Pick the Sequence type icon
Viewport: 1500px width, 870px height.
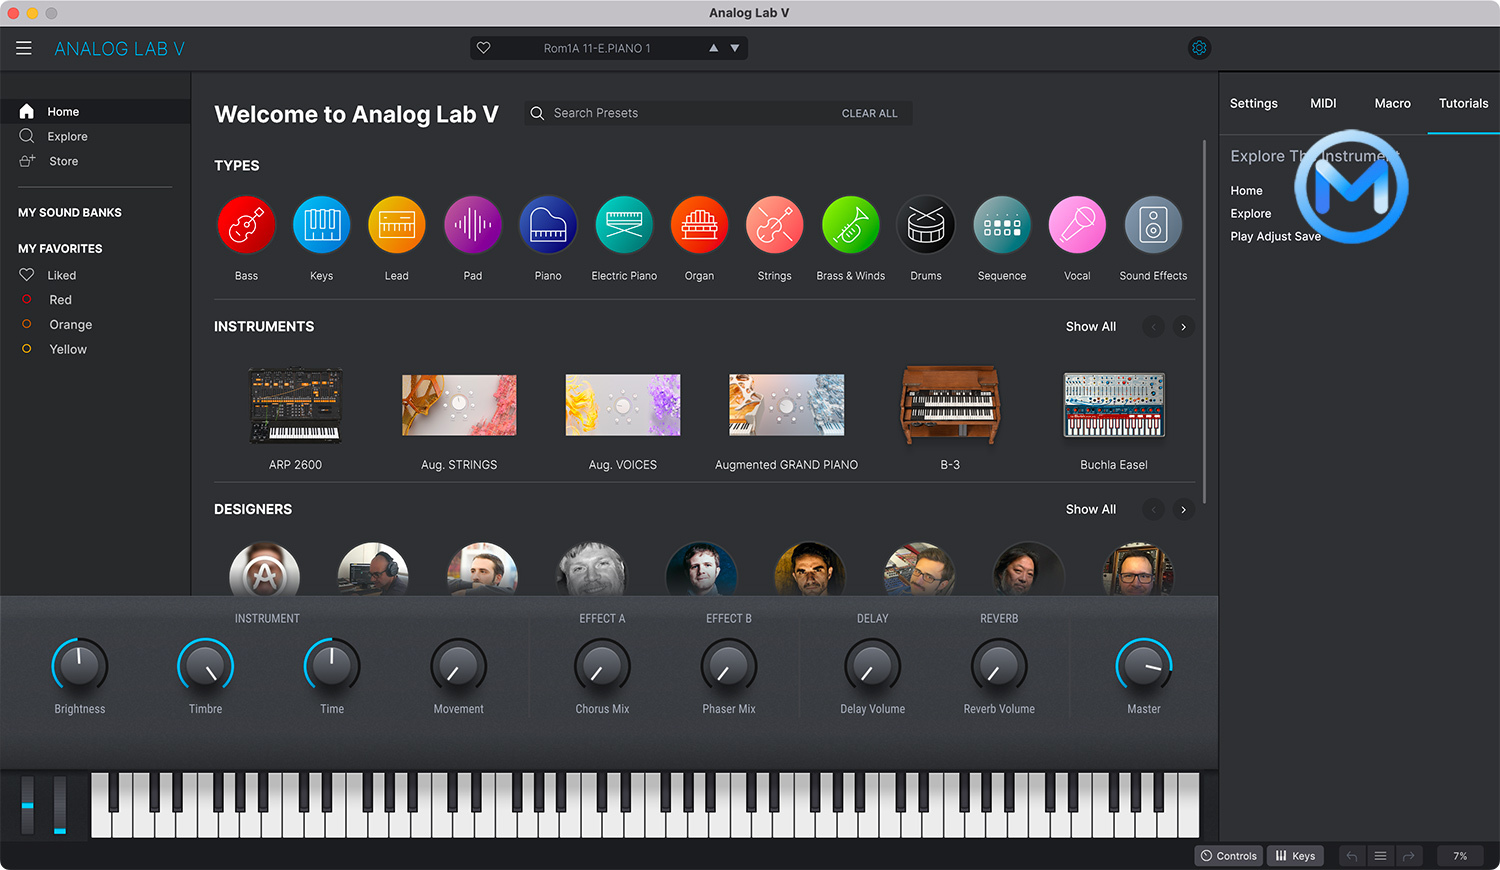pyautogui.click(x=1001, y=224)
